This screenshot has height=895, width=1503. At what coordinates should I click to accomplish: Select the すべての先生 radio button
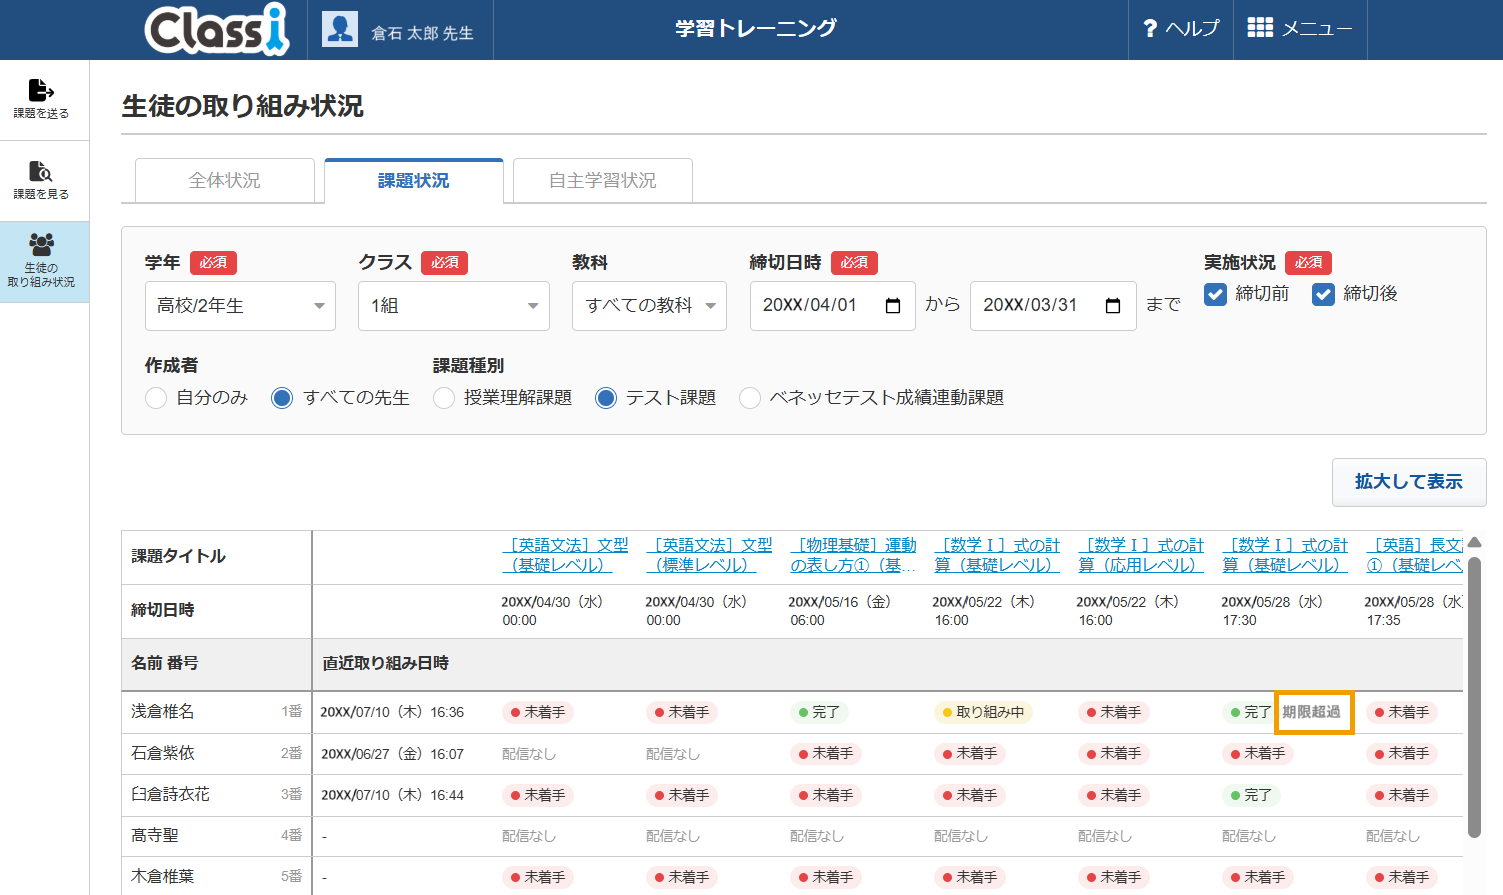point(282,398)
